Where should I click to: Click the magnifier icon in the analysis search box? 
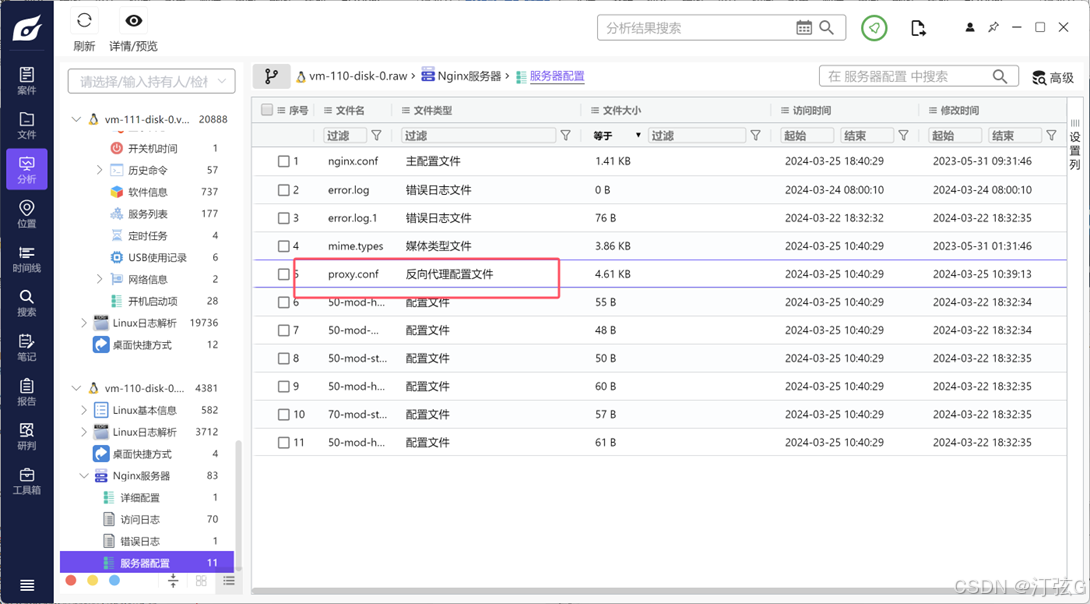[827, 28]
